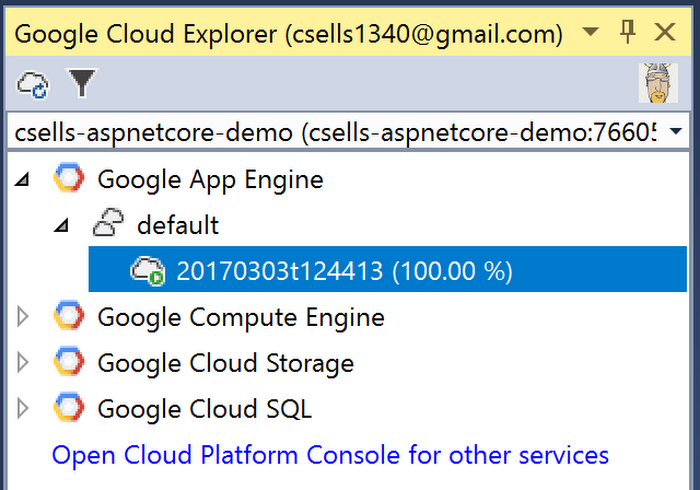Image resolution: width=700 pixels, height=490 pixels.
Task: Collapse the Google App Engine node arrow
Action: click(22, 179)
